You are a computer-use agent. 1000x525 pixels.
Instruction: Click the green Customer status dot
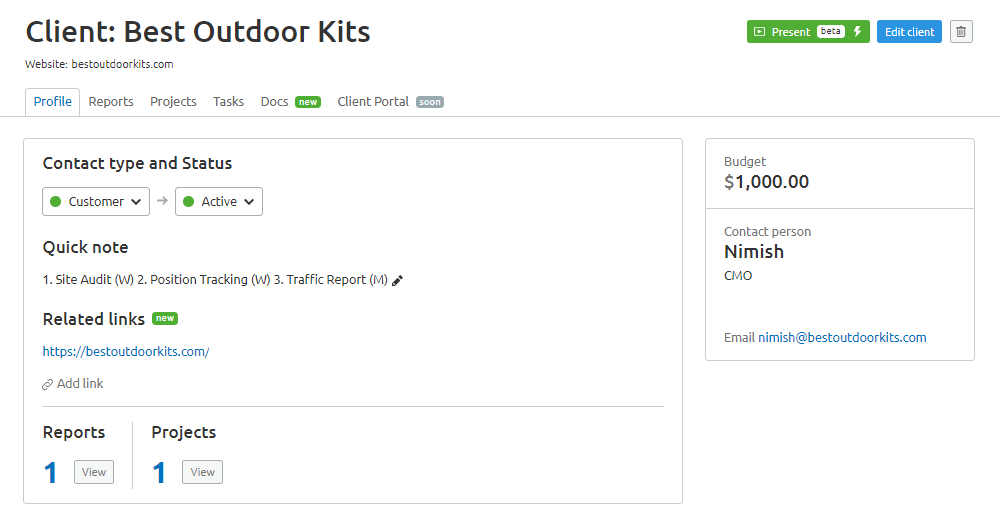55,202
